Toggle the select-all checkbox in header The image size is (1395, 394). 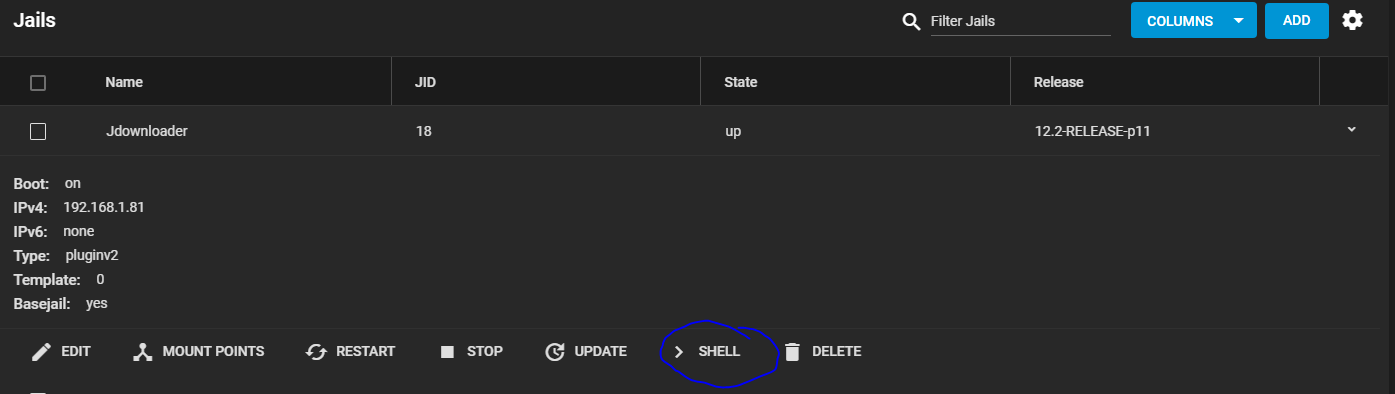pyautogui.click(x=38, y=82)
